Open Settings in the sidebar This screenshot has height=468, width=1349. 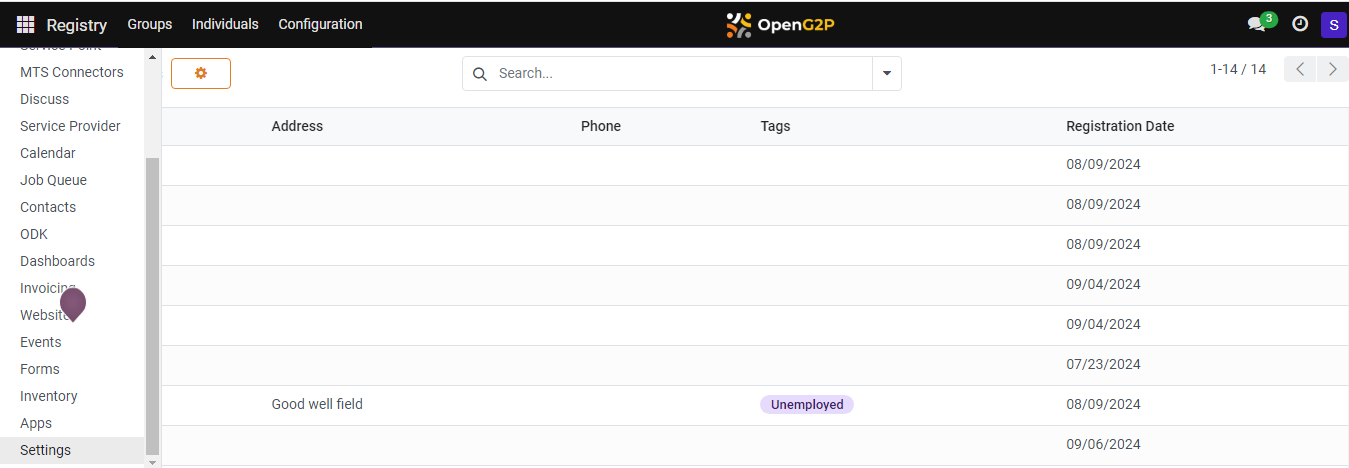pyautogui.click(x=46, y=450)
